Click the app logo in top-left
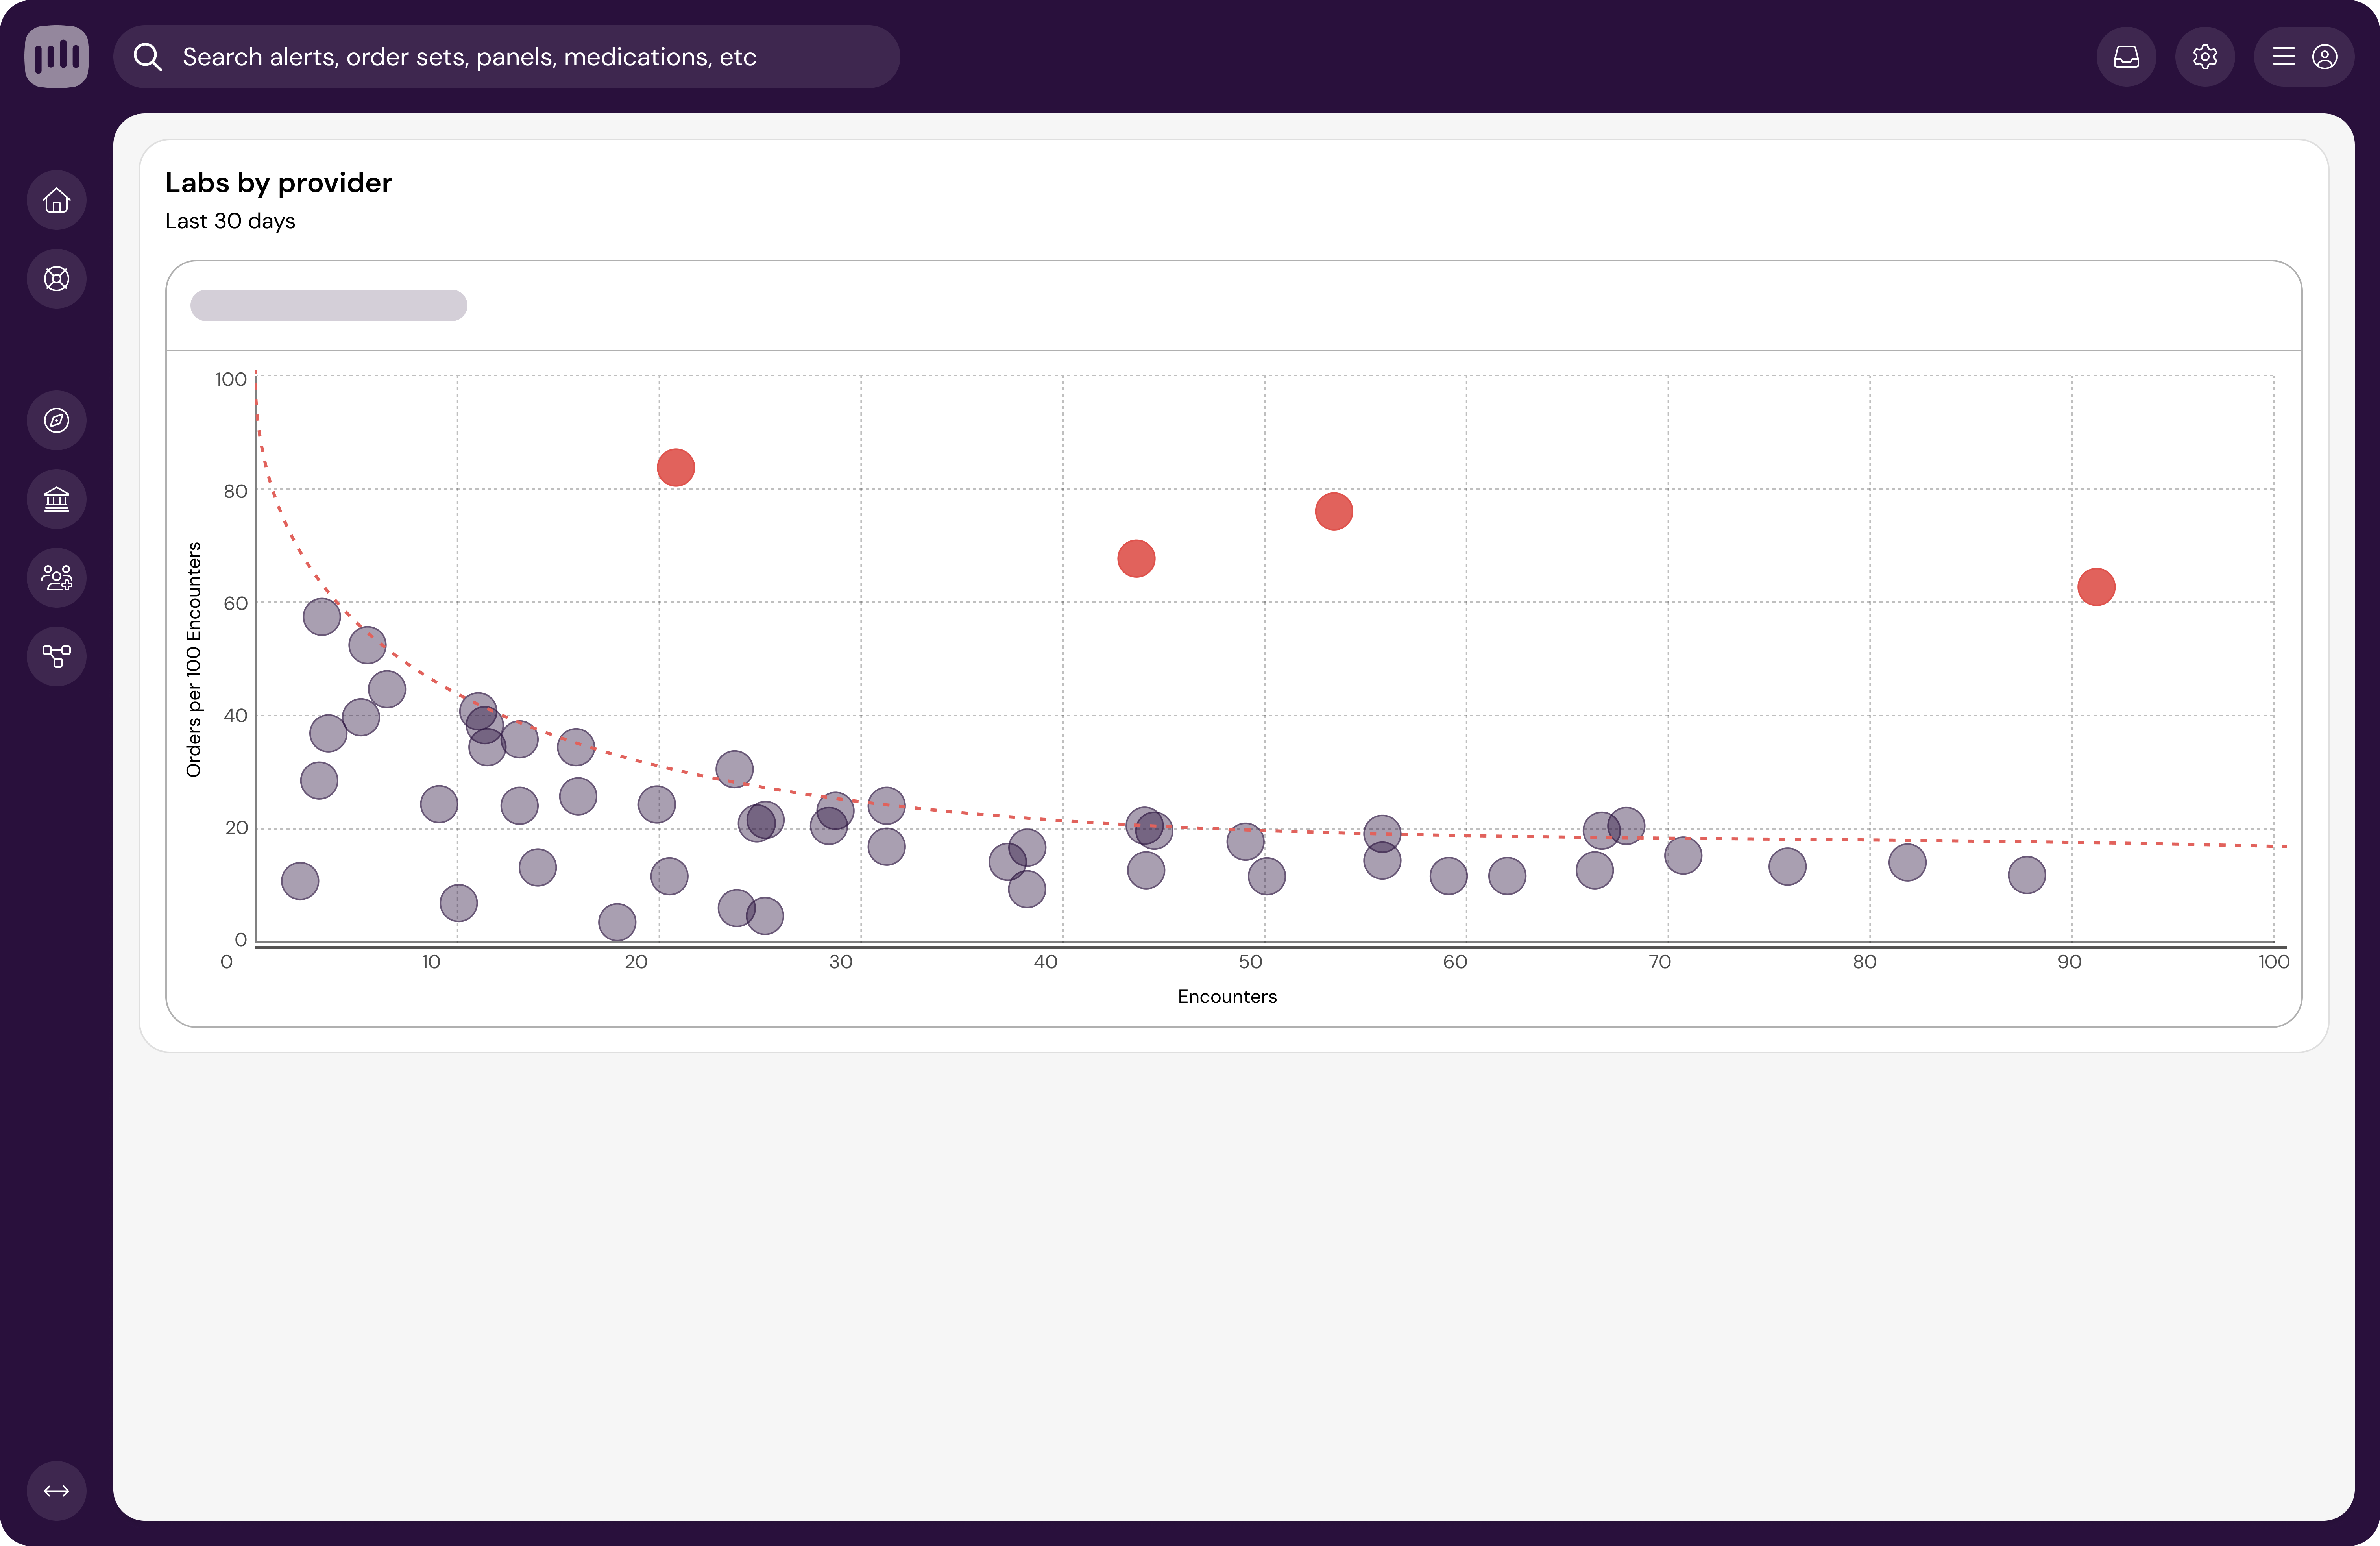This screenshot has height=1546, width=2380. pyautogui.click(x=56, y=56)
